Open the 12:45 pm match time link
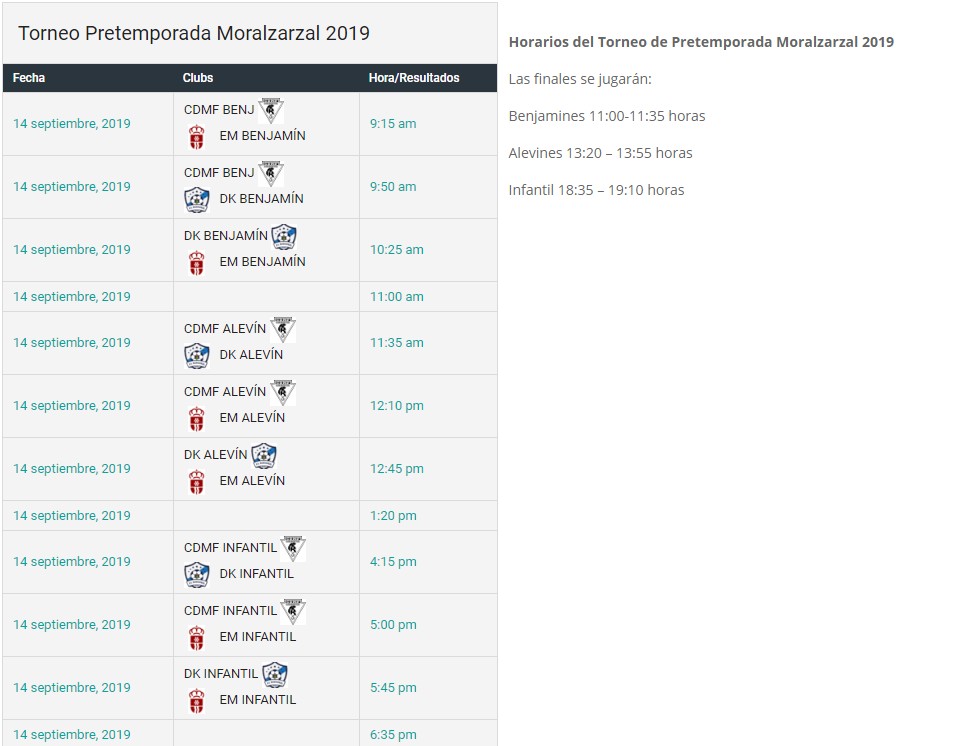Screen dimensions: 980x746 click(397, 469)
